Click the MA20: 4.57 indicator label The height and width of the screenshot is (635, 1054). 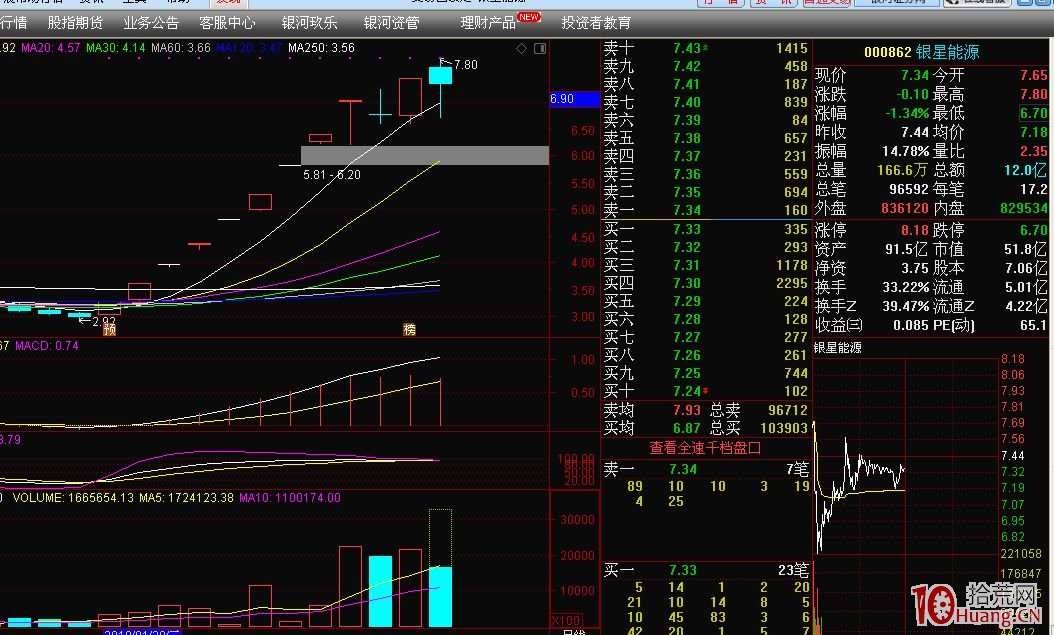50,48
